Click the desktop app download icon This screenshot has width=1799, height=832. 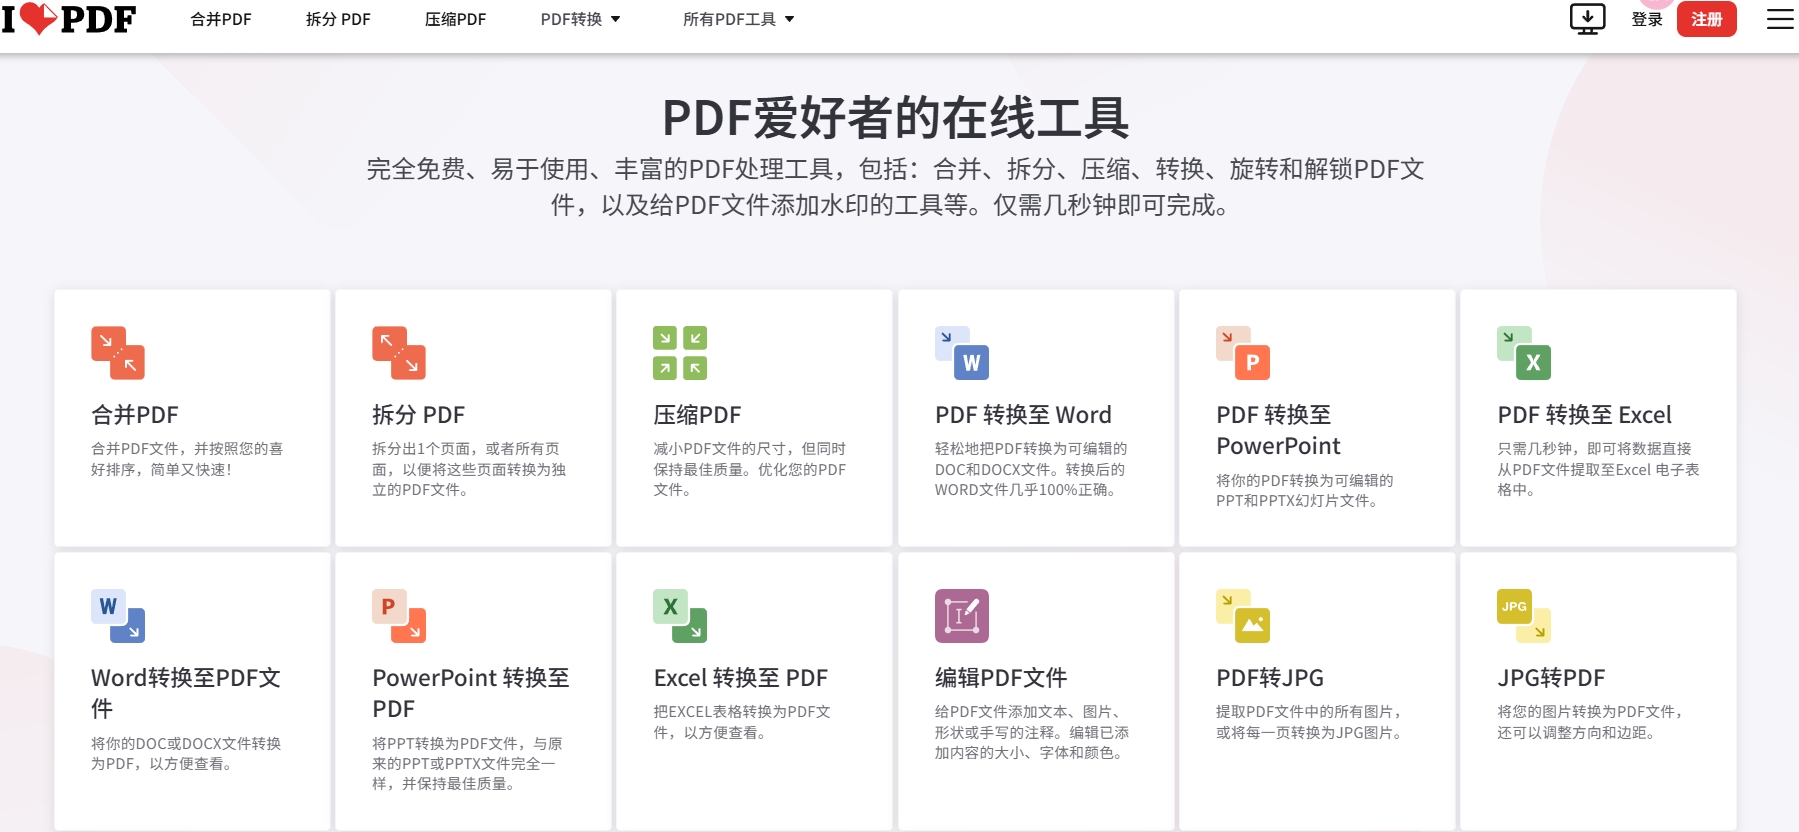pos(1587,19)
